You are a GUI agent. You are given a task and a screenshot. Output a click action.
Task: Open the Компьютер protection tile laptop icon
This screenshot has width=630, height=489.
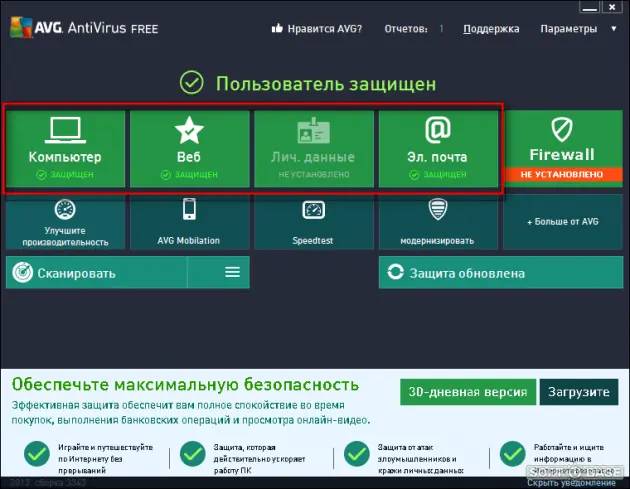click(65, 130)
